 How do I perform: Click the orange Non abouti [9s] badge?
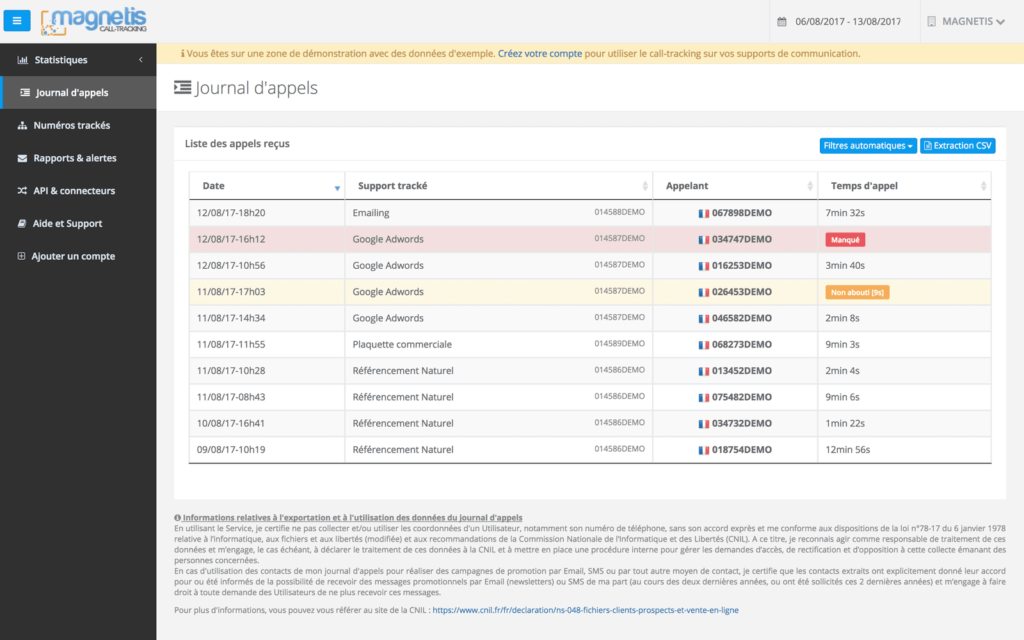coord(857,293)
